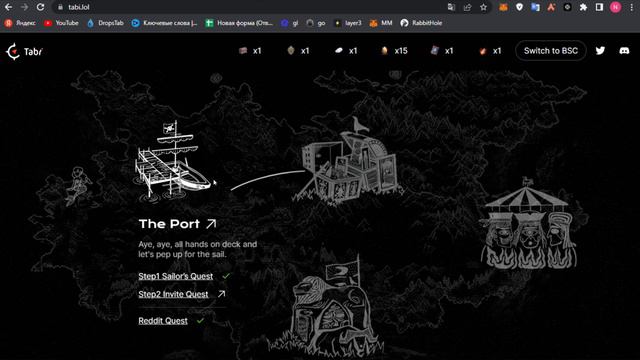Click the red feather item counter x1
Image resolution: width=640 pixels, height=360 pixels.
tap(490, 51)
